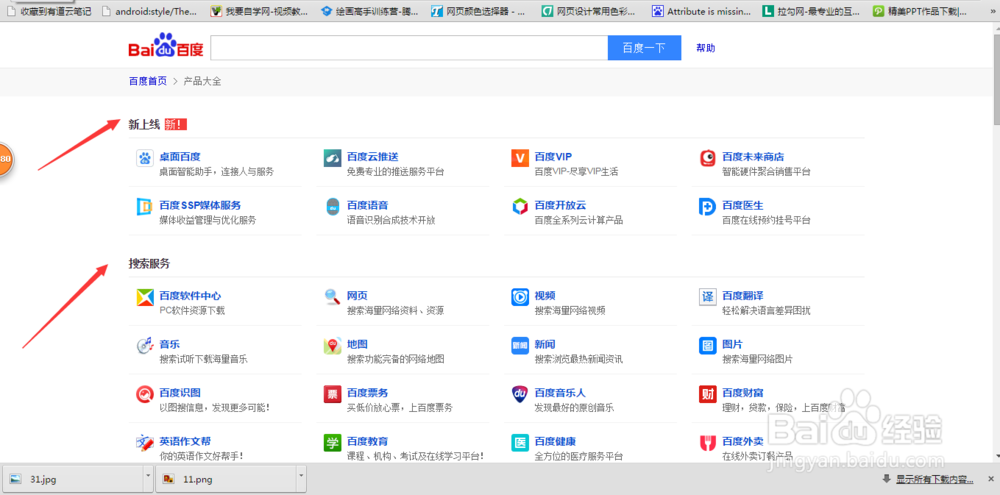1000x495 pixels.
Task: Open the 我要自学网 bookmark
Action: tap(261, 11)
